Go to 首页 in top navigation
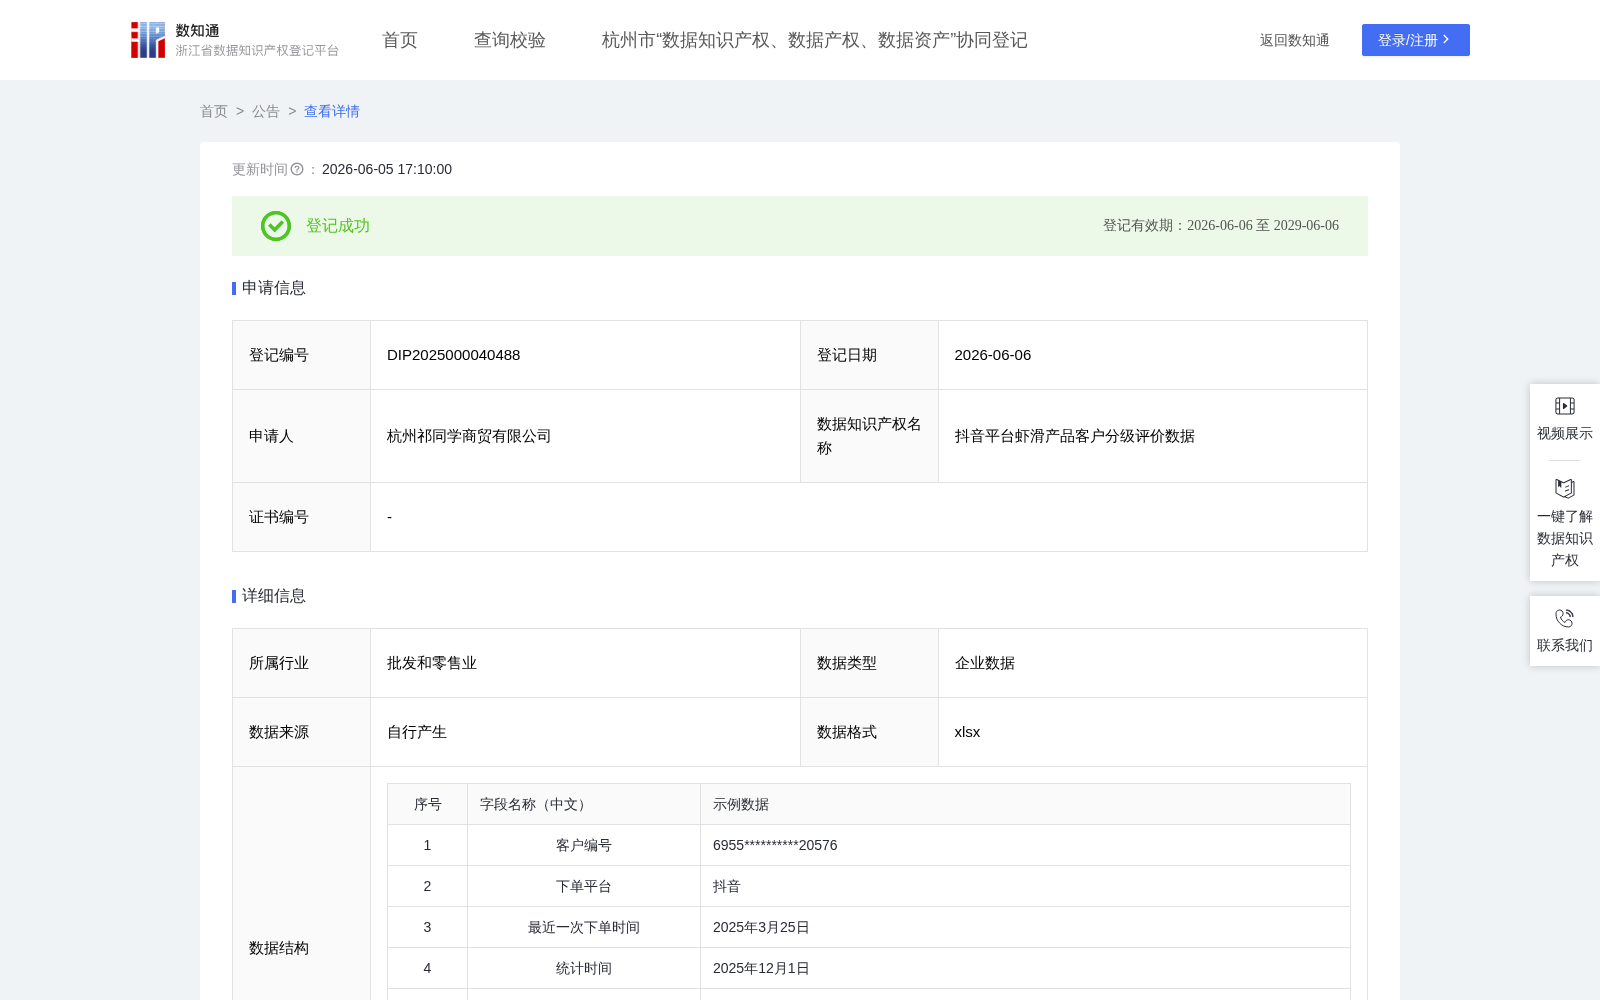1600x1000 pixels. coord(400,40)
